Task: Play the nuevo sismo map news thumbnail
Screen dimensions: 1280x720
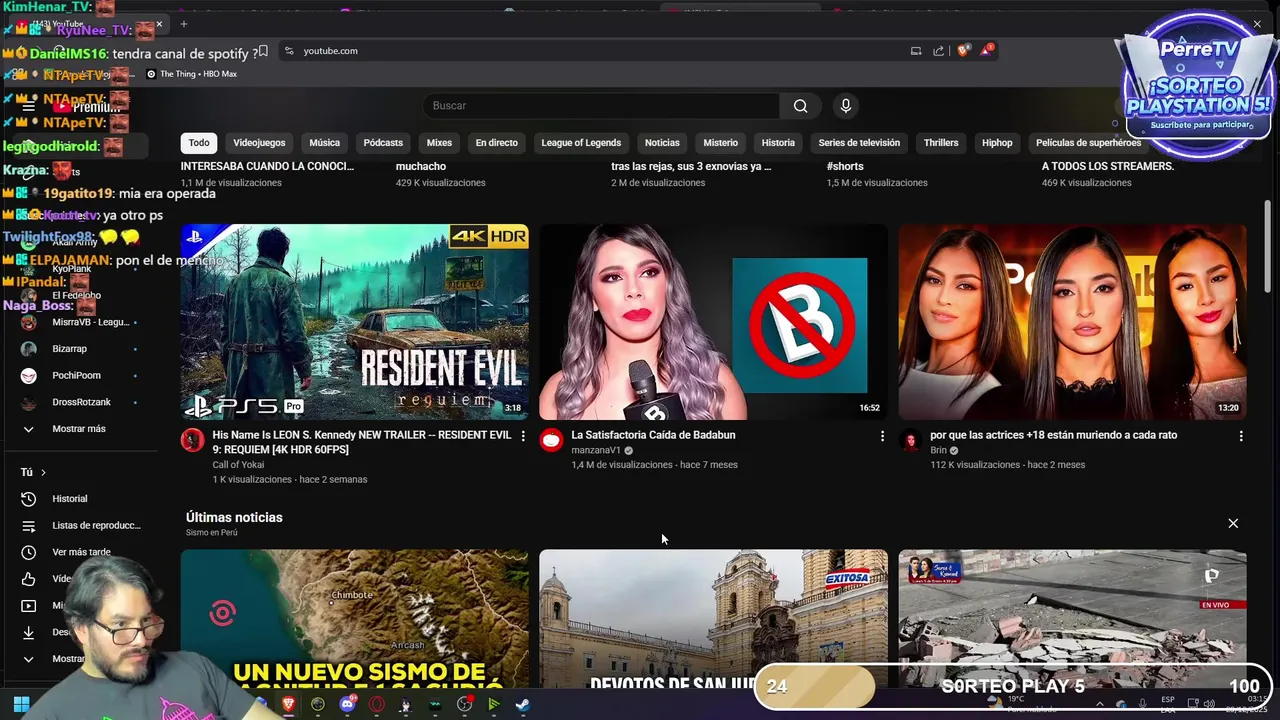Action: pos(354,619)
